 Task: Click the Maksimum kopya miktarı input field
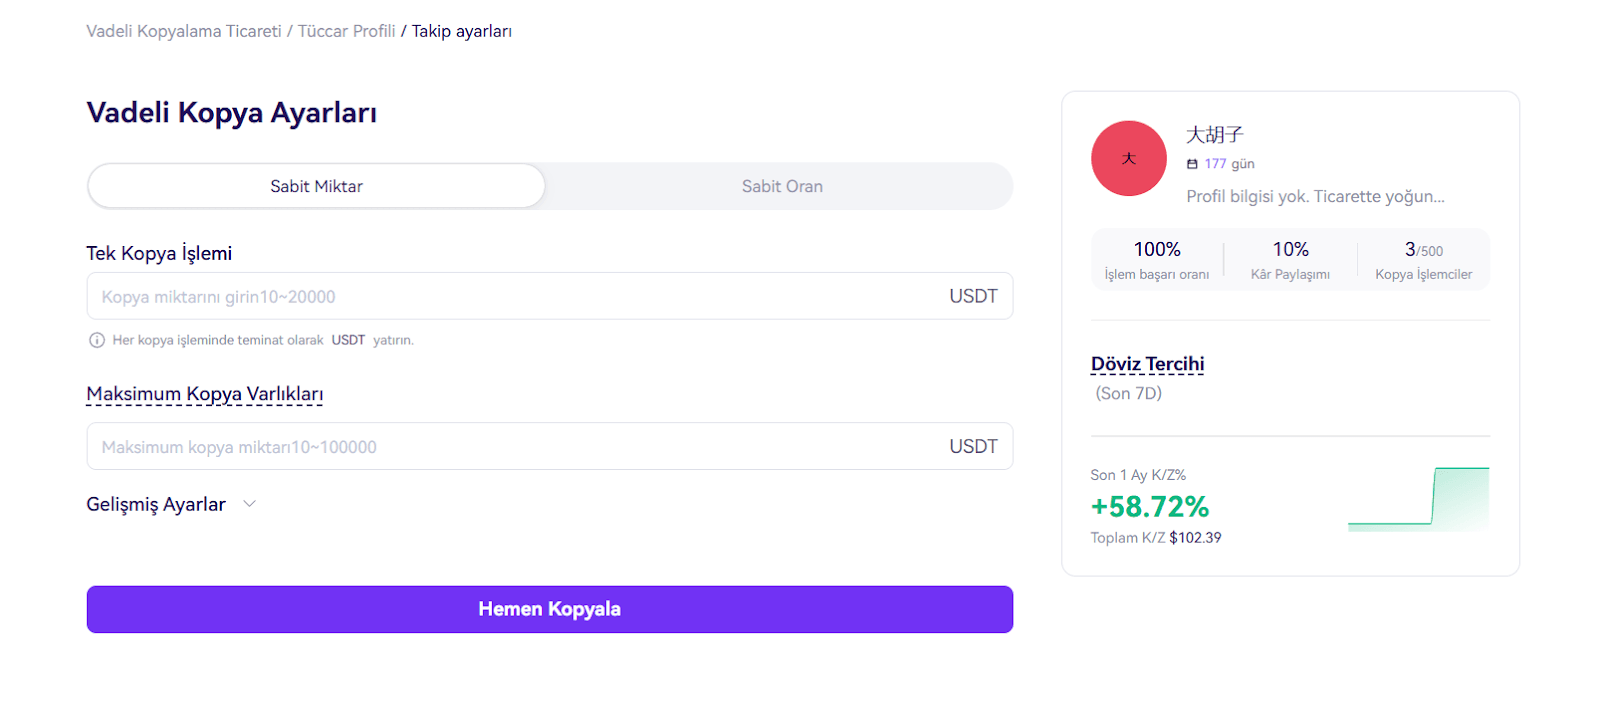[510, 446]
